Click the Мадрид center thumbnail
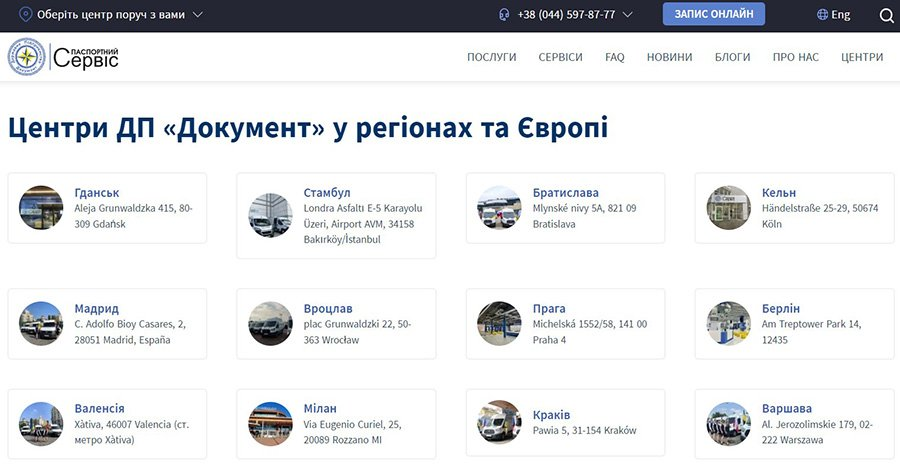Viewport: 900px width, 464px height. coord(41,323)
